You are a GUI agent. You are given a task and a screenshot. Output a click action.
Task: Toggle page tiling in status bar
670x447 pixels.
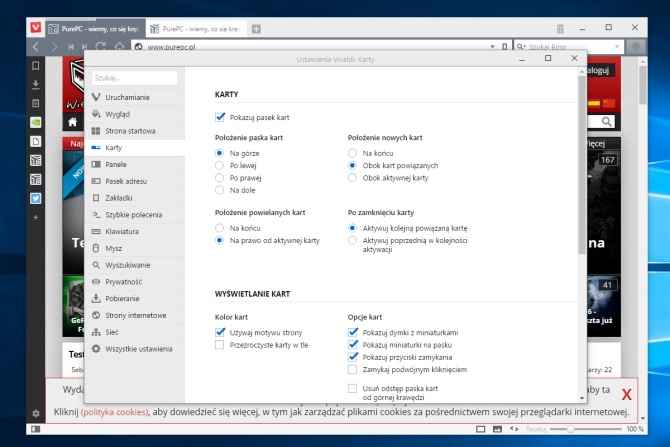(481, 429)
